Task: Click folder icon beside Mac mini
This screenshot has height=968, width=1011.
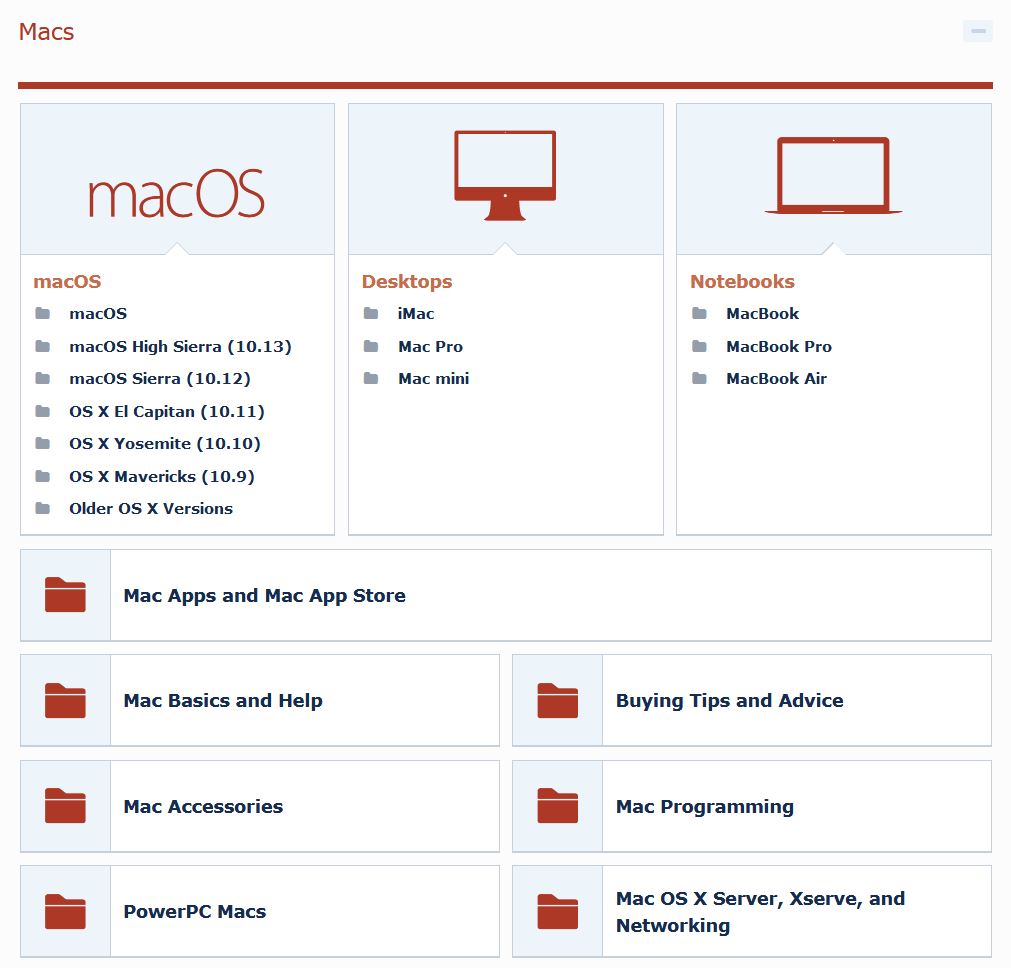Action: 371,379
